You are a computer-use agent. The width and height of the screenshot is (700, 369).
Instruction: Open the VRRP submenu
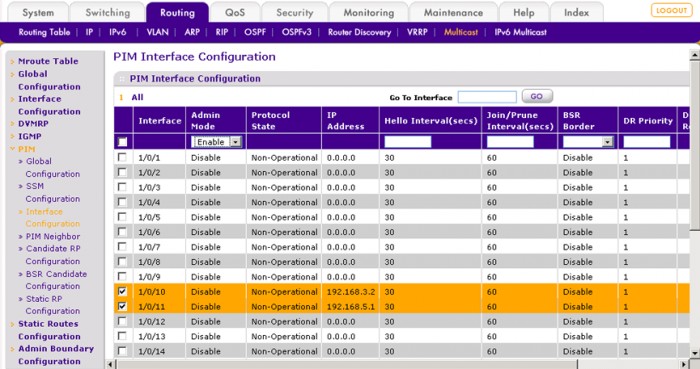(417, 32)
